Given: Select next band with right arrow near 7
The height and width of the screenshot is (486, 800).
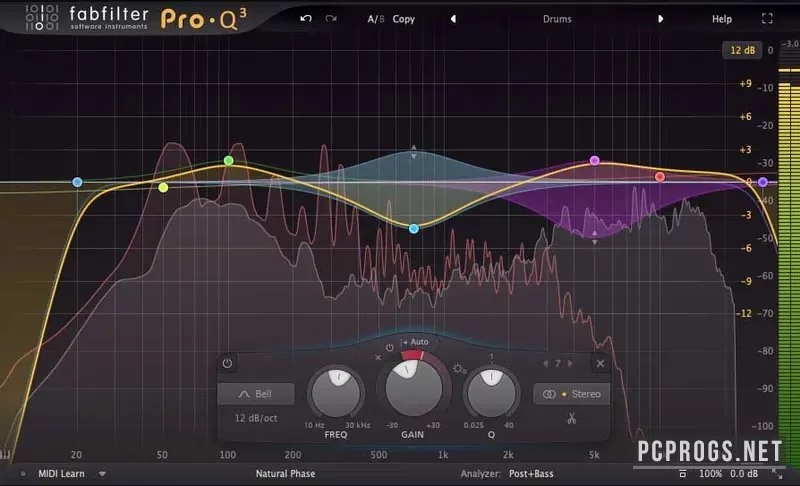Looking at the screenshot, I should pyautogui.click(x=570, y=364).
